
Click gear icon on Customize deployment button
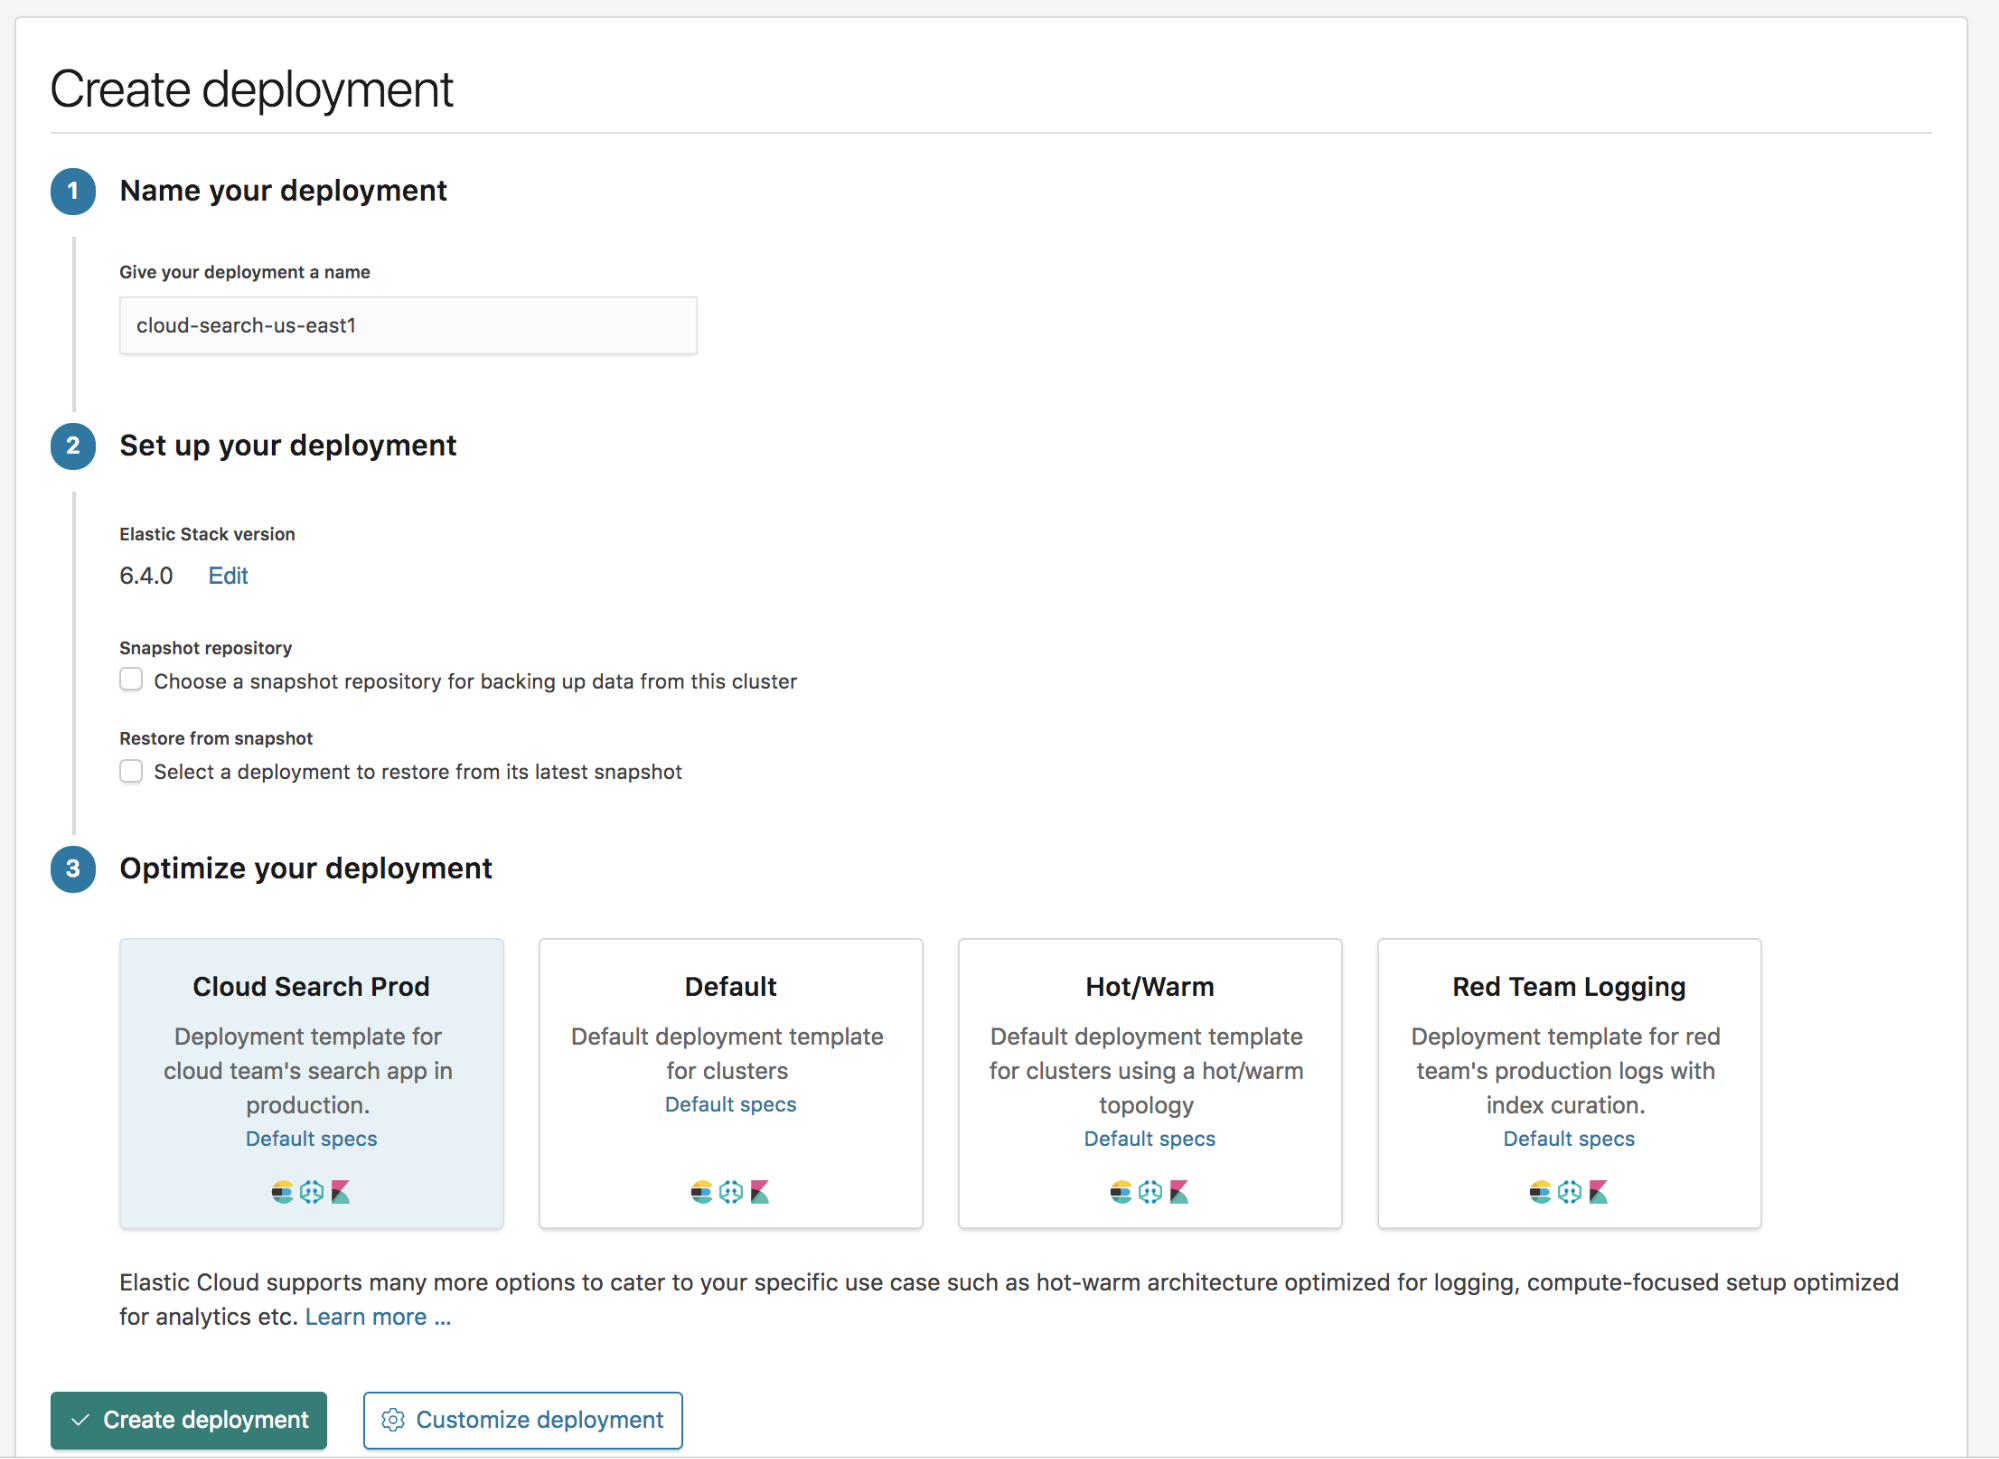pos(393,1420)
